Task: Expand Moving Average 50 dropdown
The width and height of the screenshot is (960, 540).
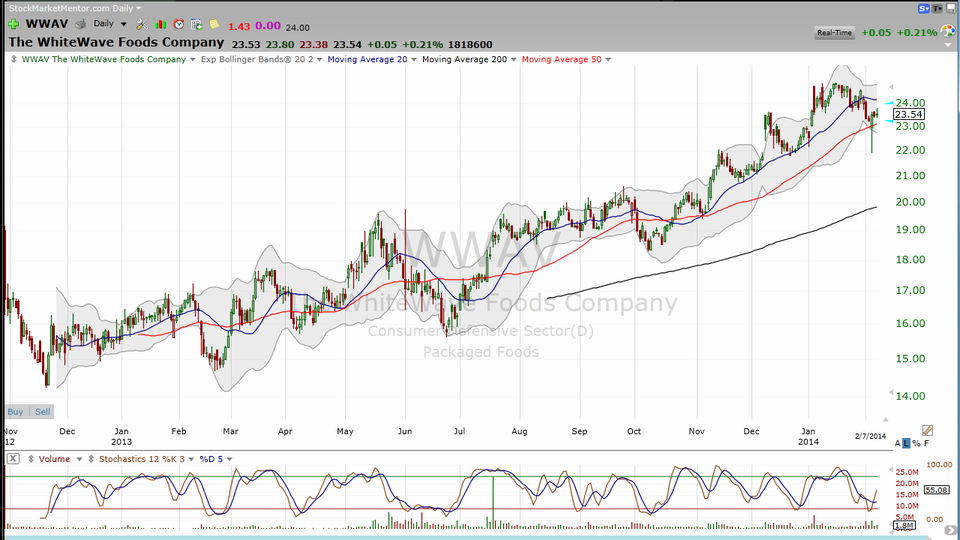Action: (x=607, y=59)
